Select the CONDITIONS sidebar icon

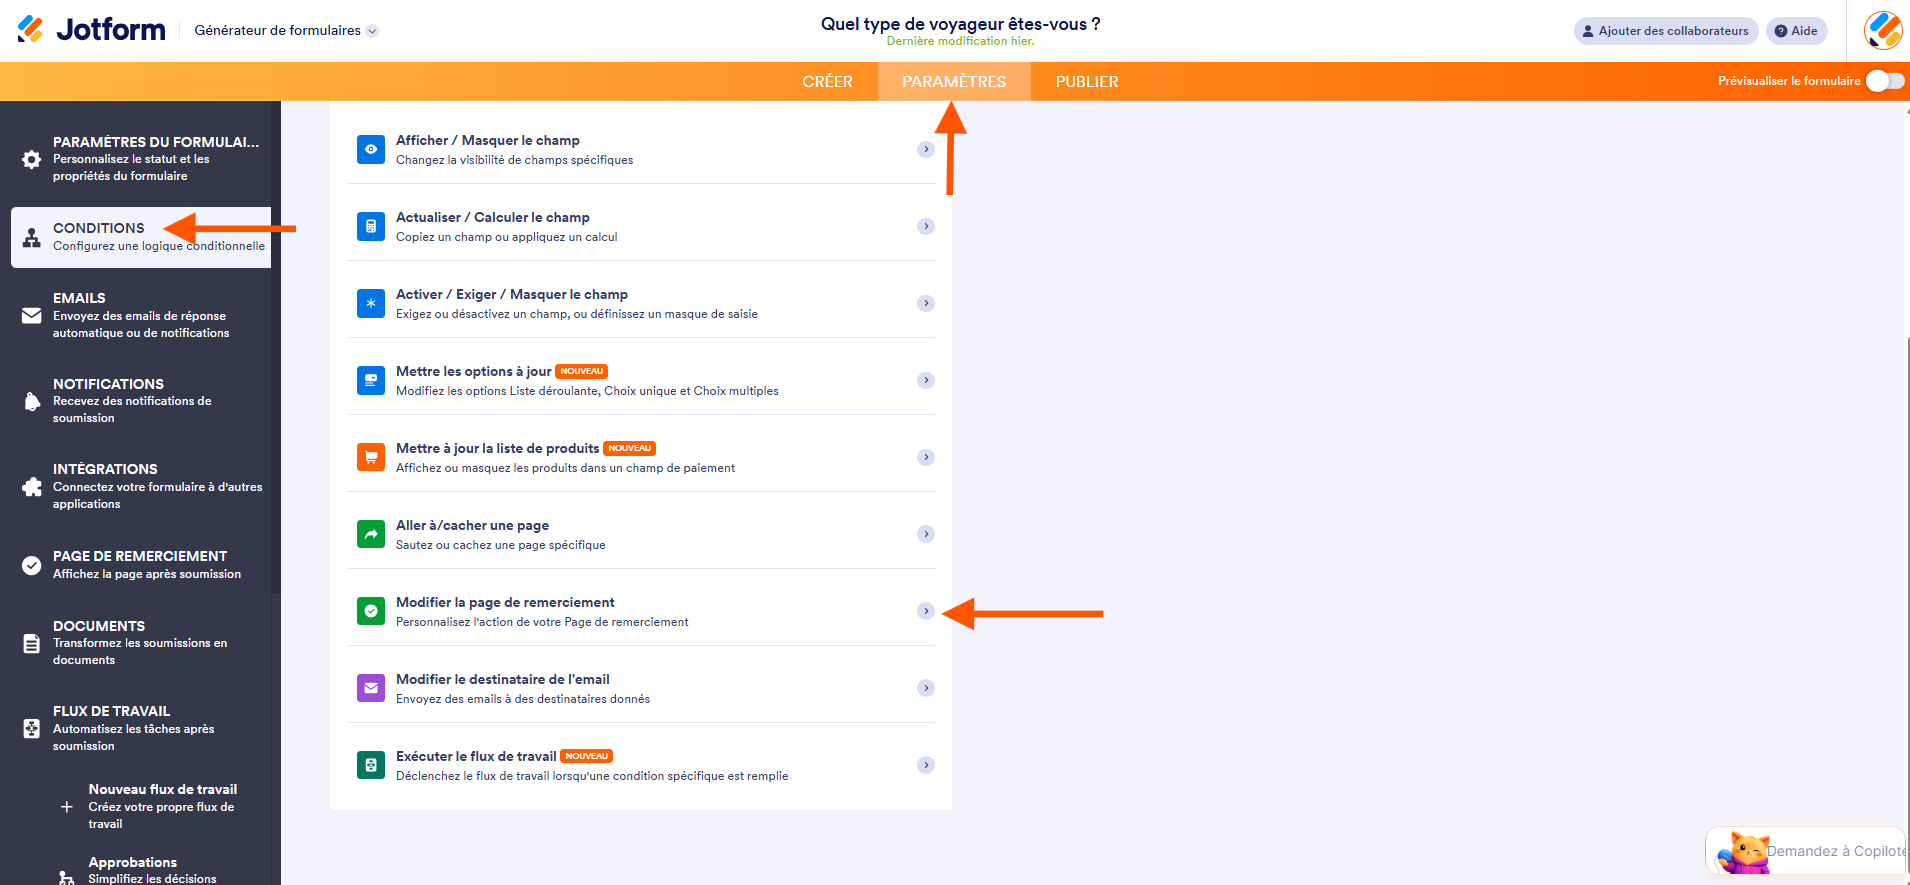point(32,238)
